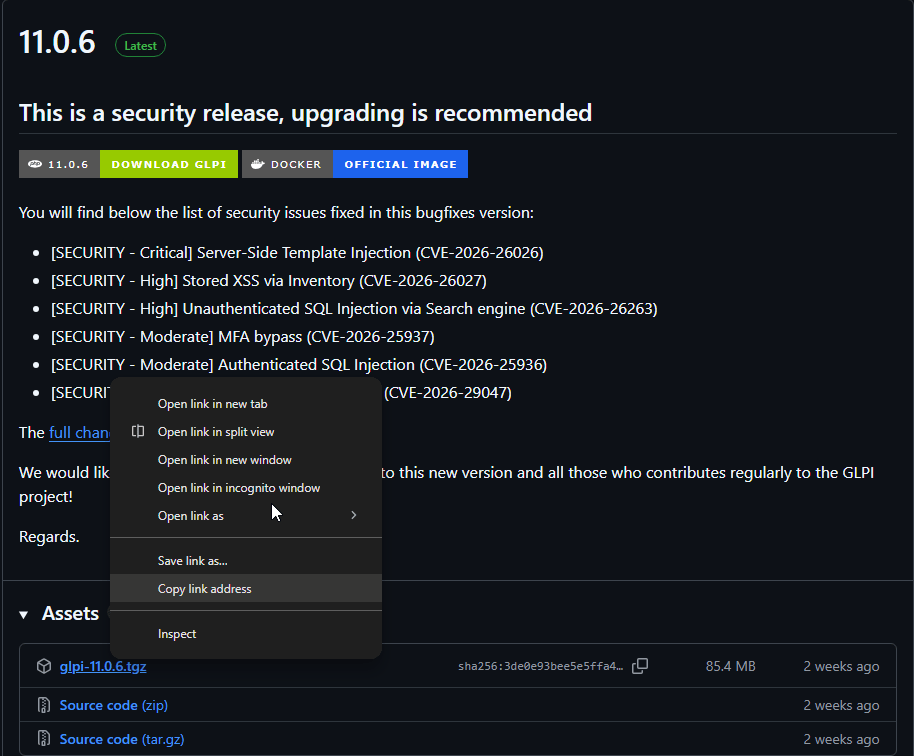Select 'Copy link address' from context menu
The image size is (914, 756).
[204, 589]
